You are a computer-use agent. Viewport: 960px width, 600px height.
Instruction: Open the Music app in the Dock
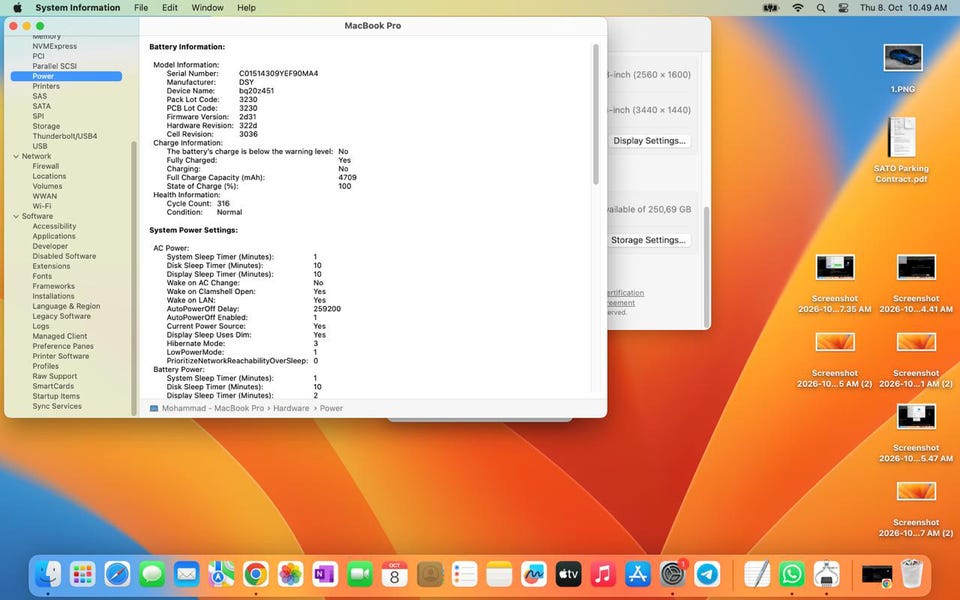point(603,574)
